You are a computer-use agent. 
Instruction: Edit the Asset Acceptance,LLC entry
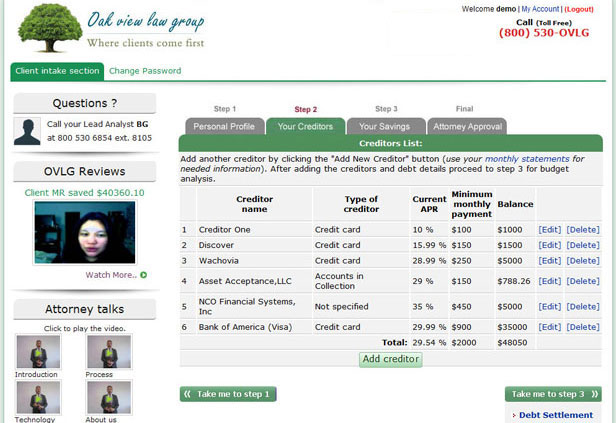tap(550, 281)
